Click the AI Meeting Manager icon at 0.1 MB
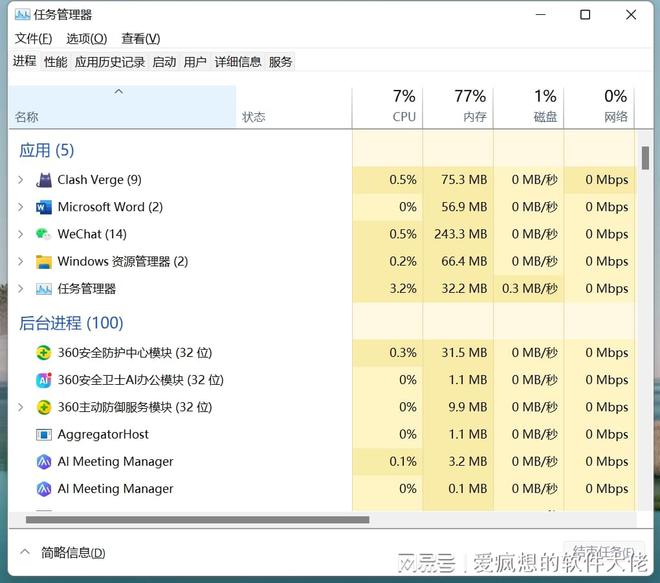Screen dimensions: 660x583 tap(44, 489)
